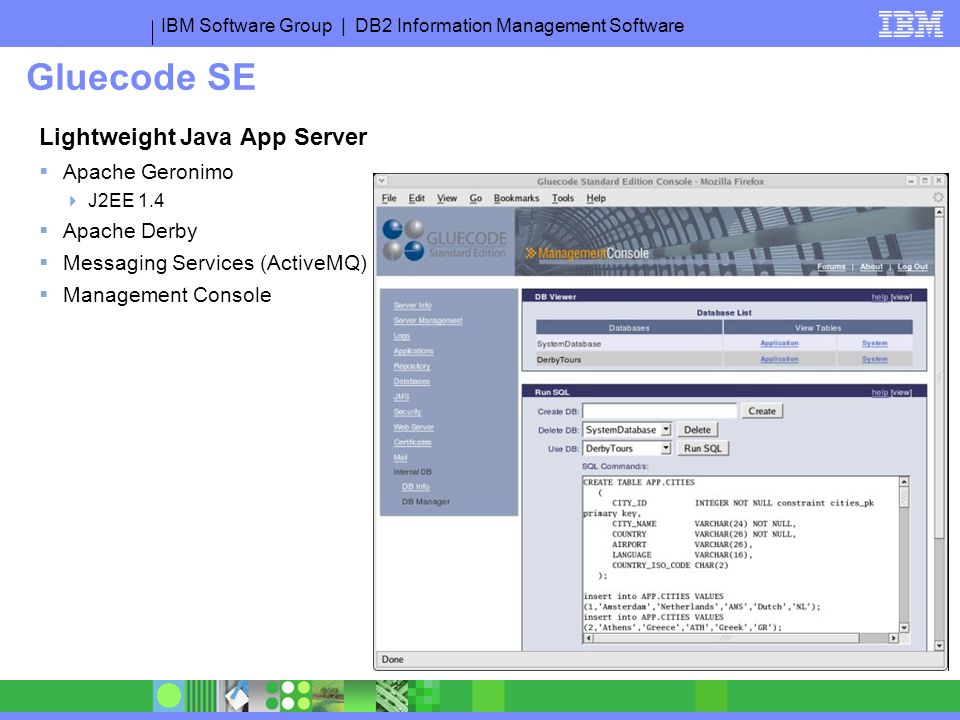960x720 pixels.
Task: Open DB Info under Internal DB
Action: 416,486
